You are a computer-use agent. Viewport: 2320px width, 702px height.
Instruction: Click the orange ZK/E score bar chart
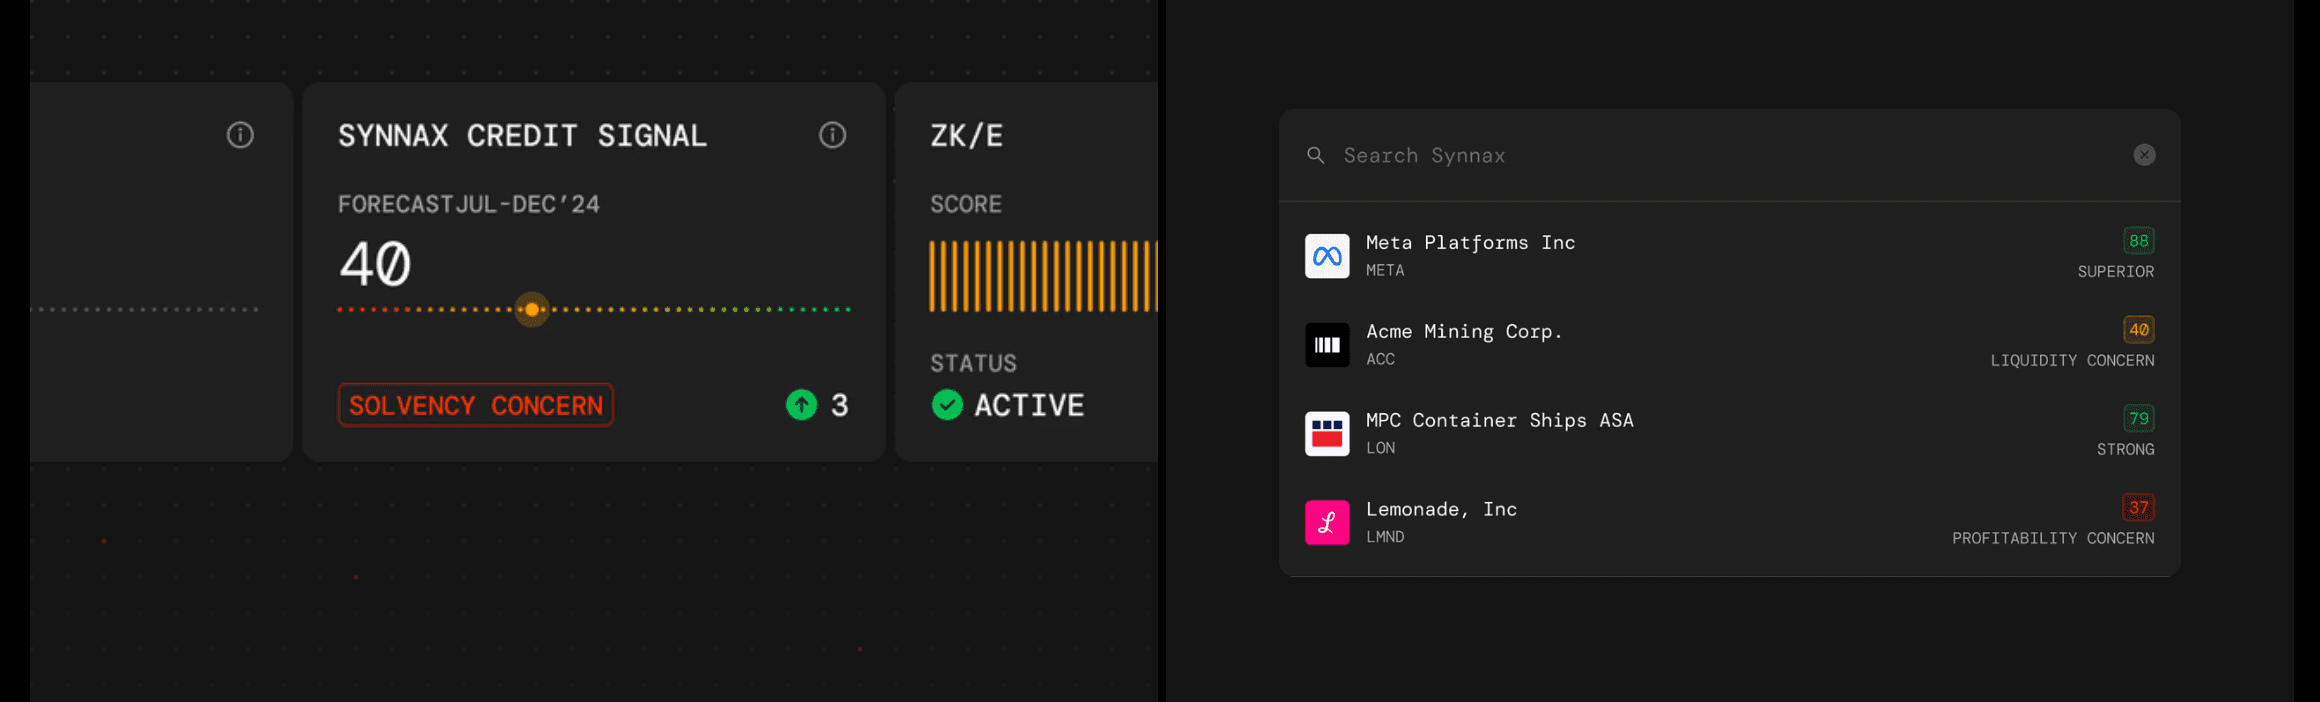1042,276
